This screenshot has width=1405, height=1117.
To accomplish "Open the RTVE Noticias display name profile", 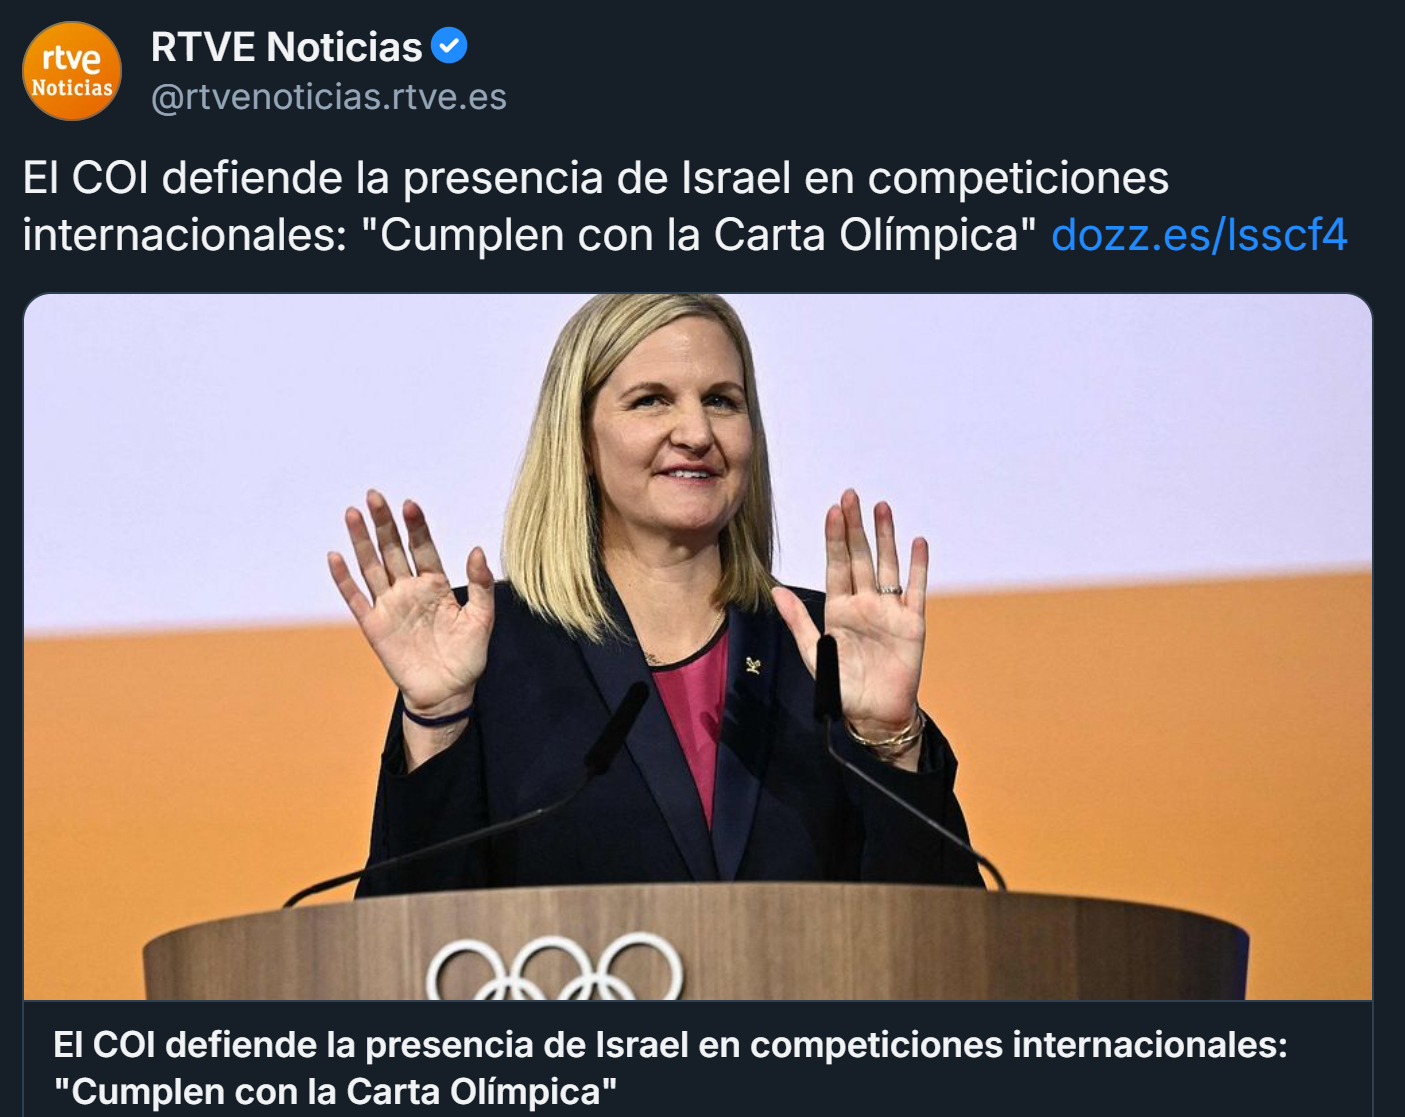I will (x=287, y=47).
